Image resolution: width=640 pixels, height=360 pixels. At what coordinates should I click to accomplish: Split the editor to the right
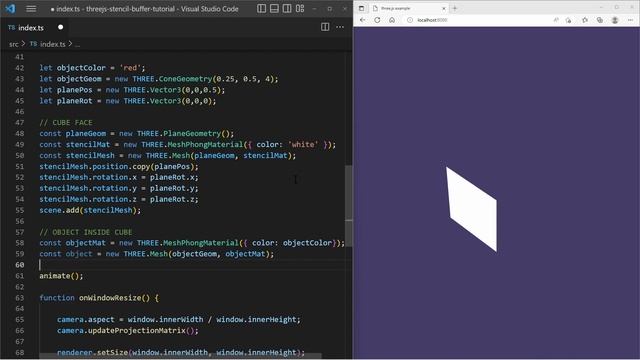pyautogui.click(x=325, y=27)
